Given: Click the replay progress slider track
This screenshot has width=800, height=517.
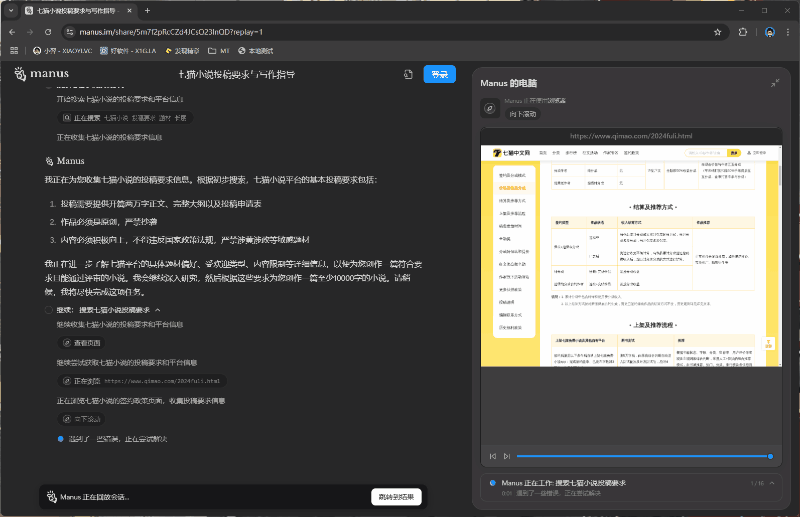Looking at the screenshot, I should [640, 456].
